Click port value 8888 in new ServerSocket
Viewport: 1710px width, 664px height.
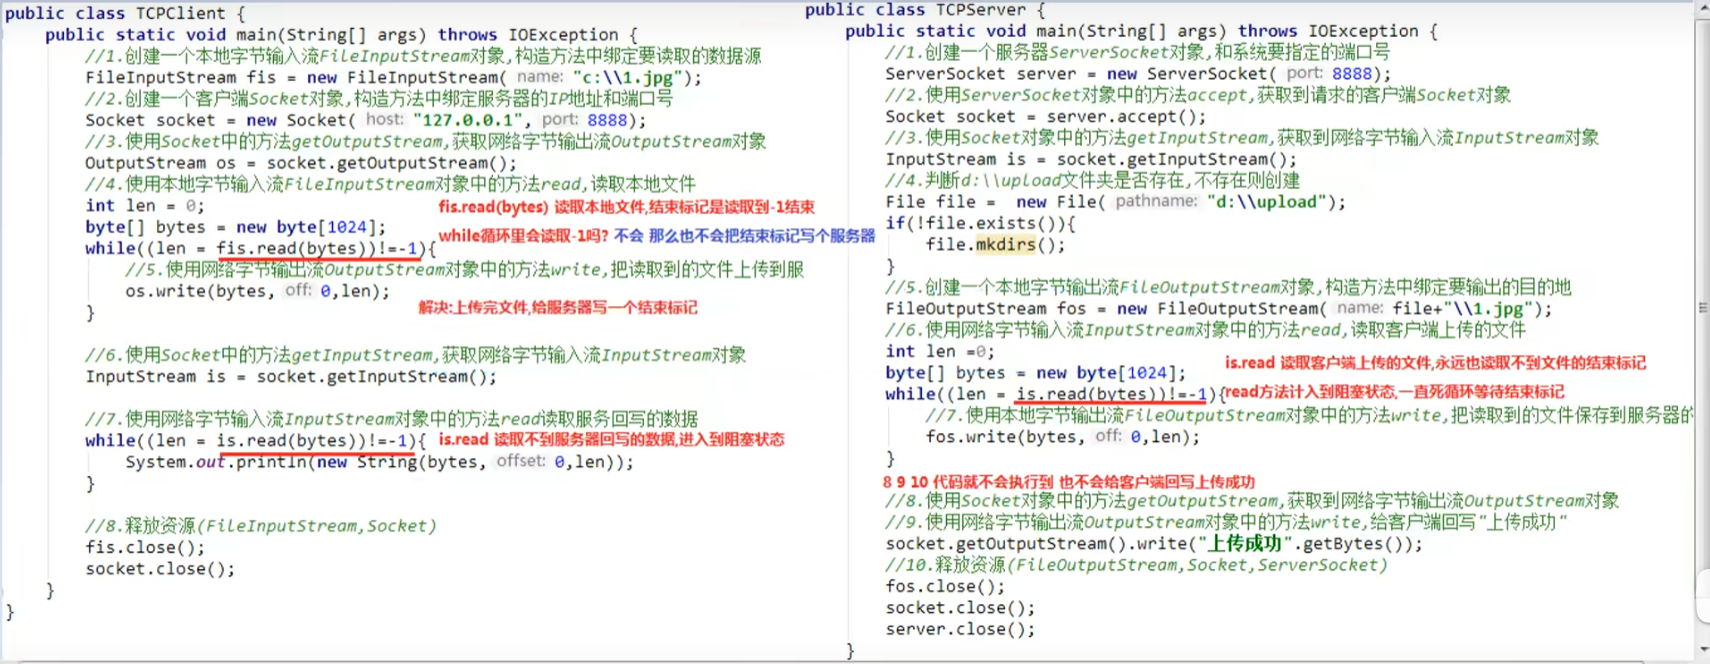1352,74
